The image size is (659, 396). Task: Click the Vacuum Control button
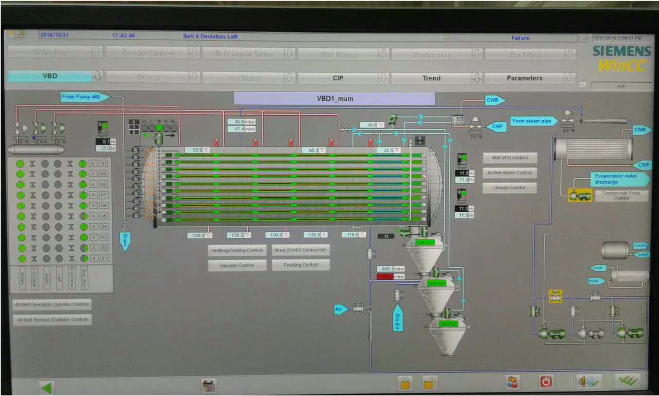tap(237, 265)
